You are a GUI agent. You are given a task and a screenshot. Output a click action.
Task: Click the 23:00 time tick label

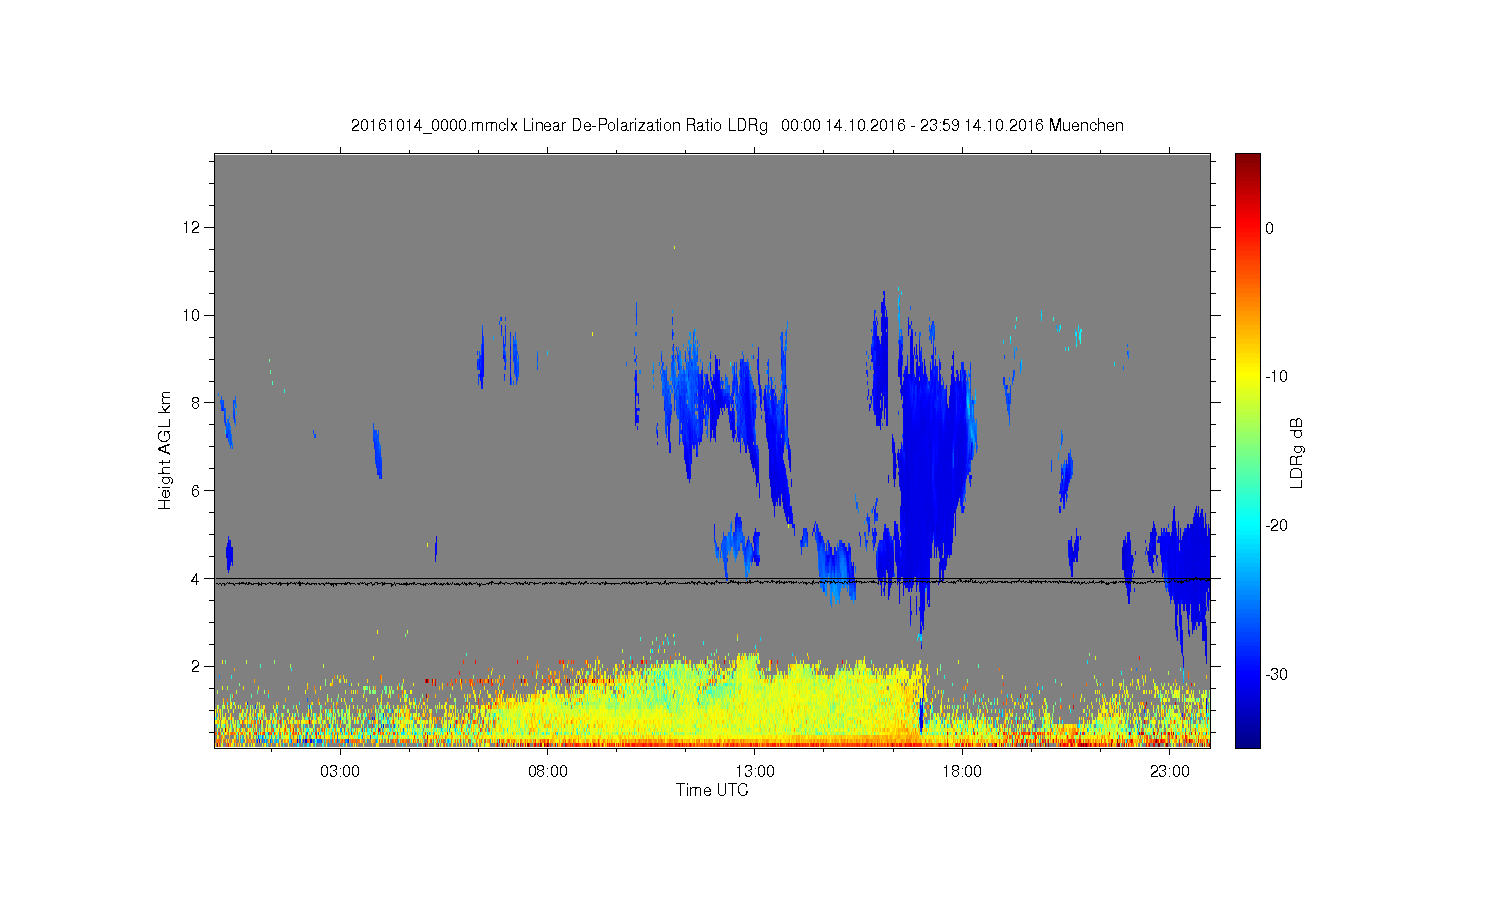pyautogui.click(x=1169, y=772)
